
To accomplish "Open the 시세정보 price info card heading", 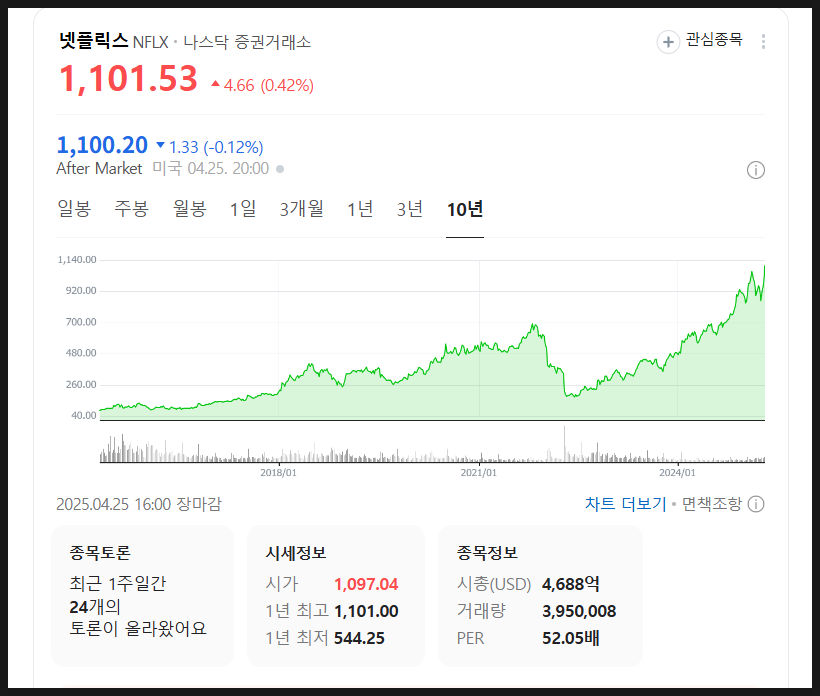I will pos(296,553).
